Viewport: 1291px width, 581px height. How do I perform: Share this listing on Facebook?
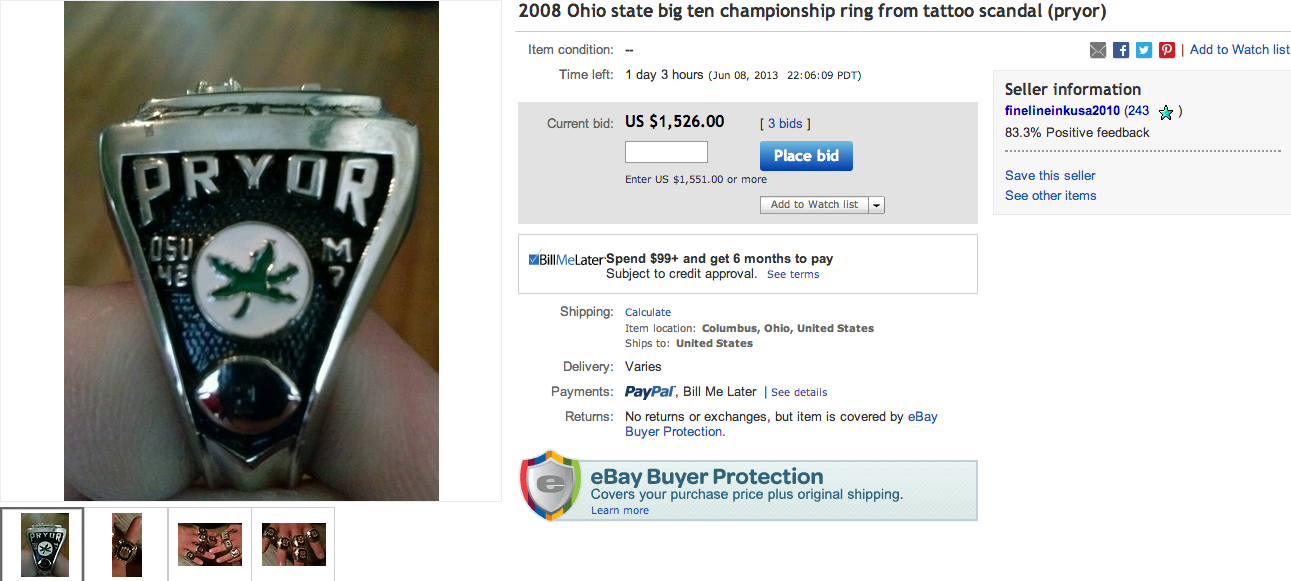[1121, 50]
